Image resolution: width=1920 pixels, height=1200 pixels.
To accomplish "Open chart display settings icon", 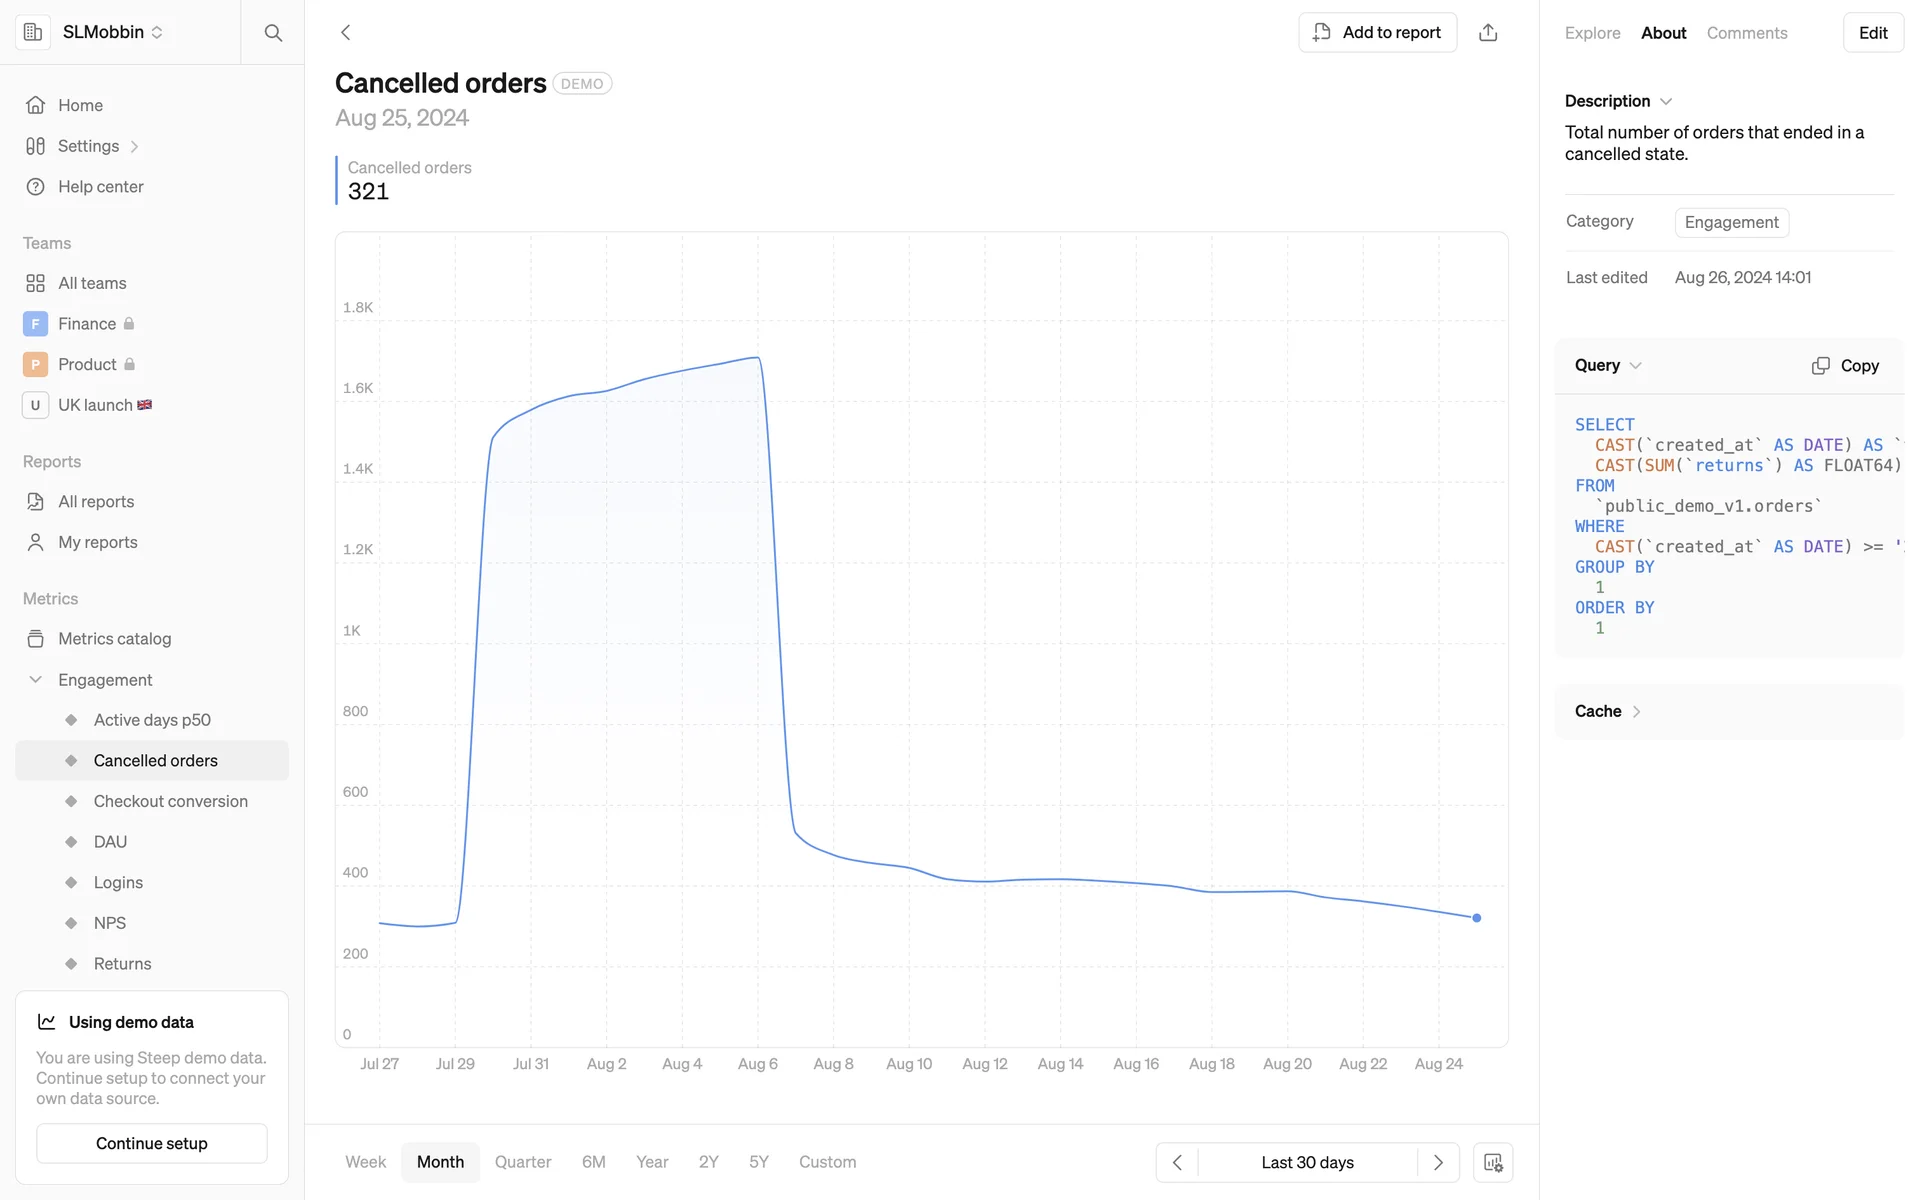I will pos(1493,1162).
